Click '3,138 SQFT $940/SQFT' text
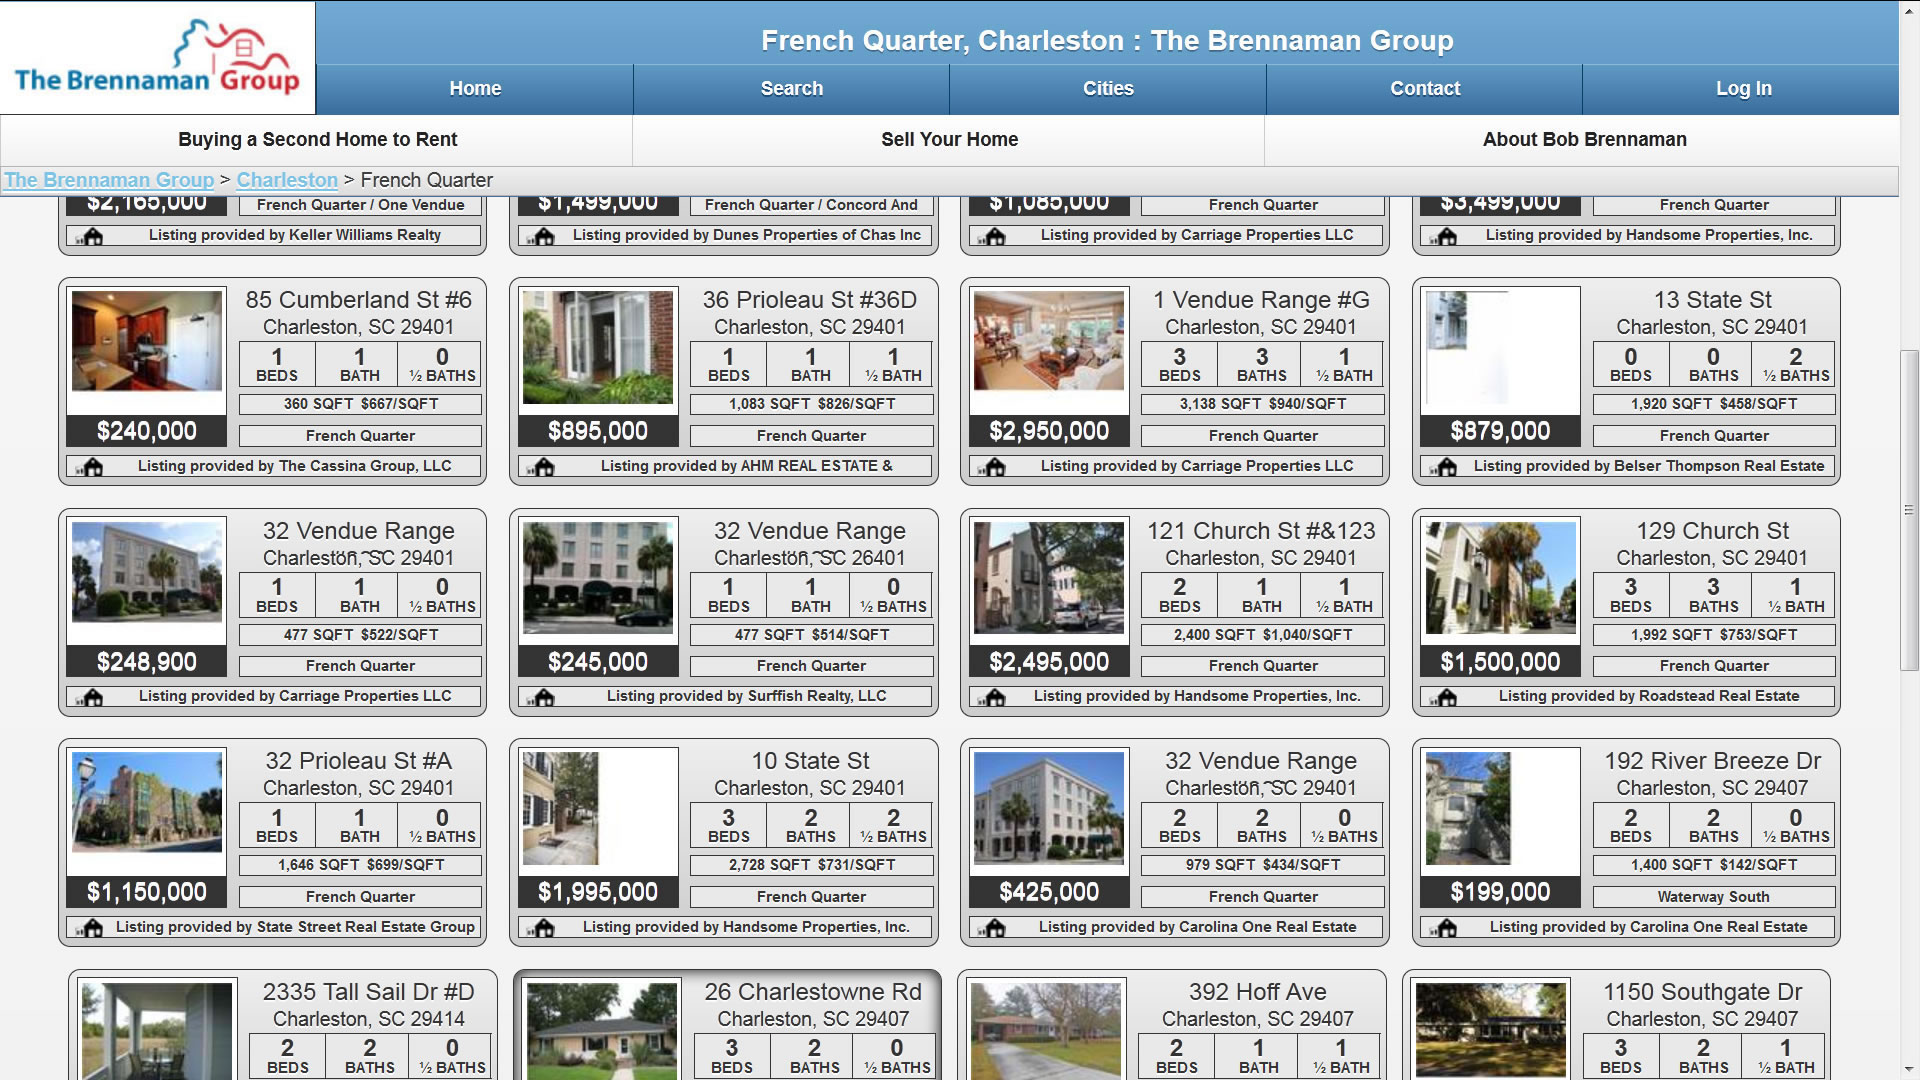1920x1080 pixels. pos(1262,404)
